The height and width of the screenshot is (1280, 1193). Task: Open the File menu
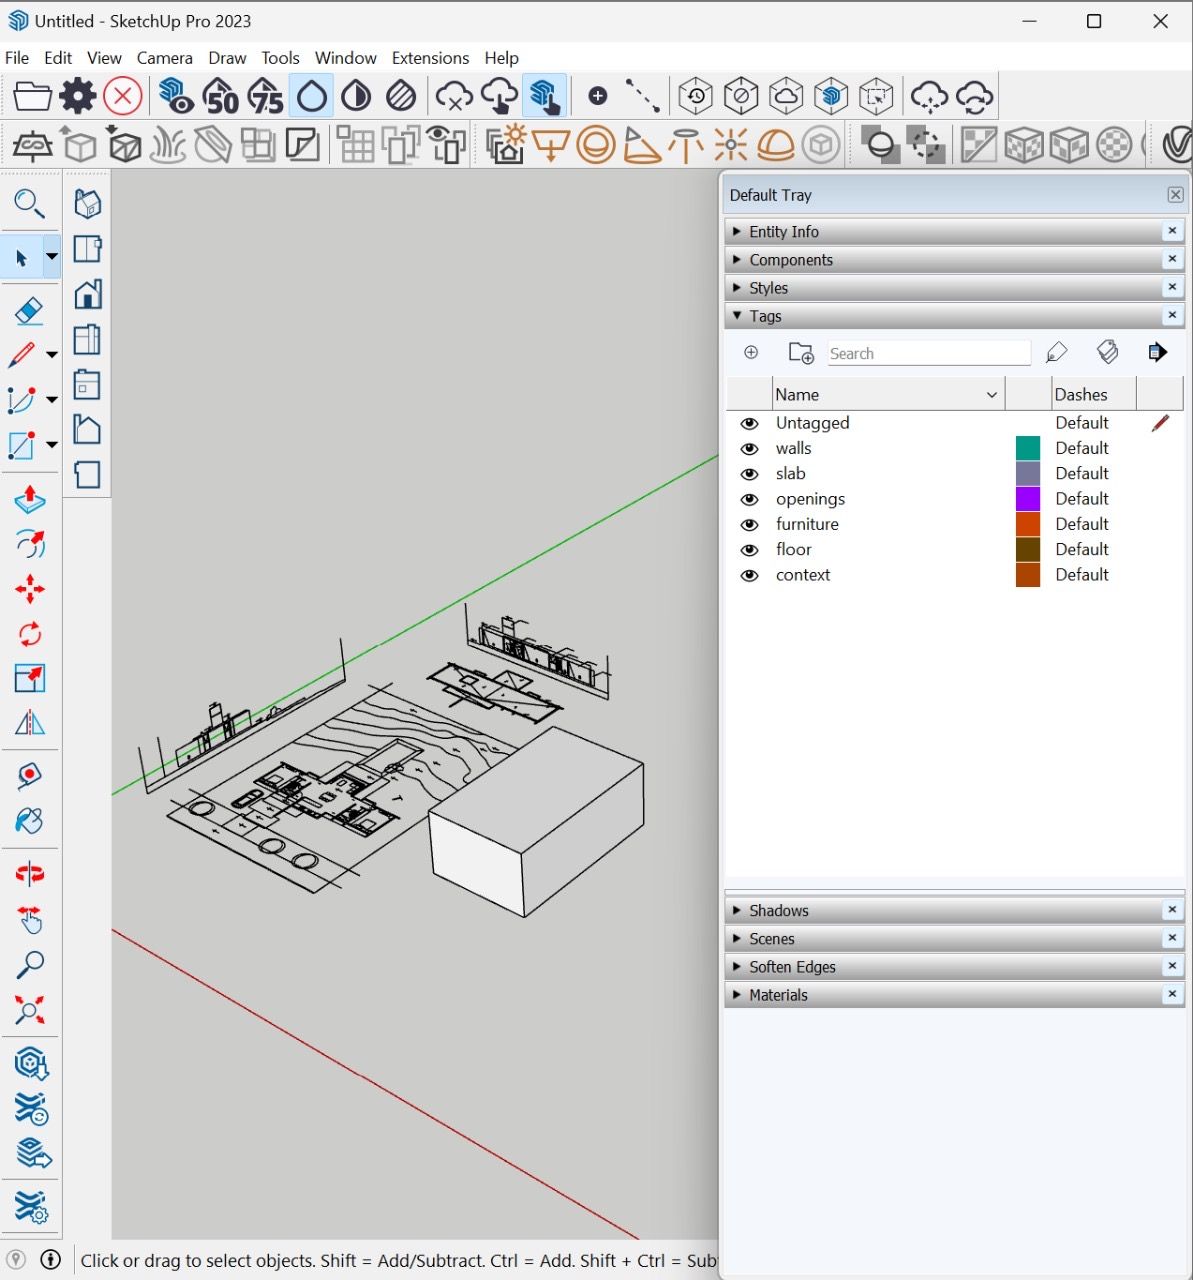pyautogui.click(x=17, y=58)
